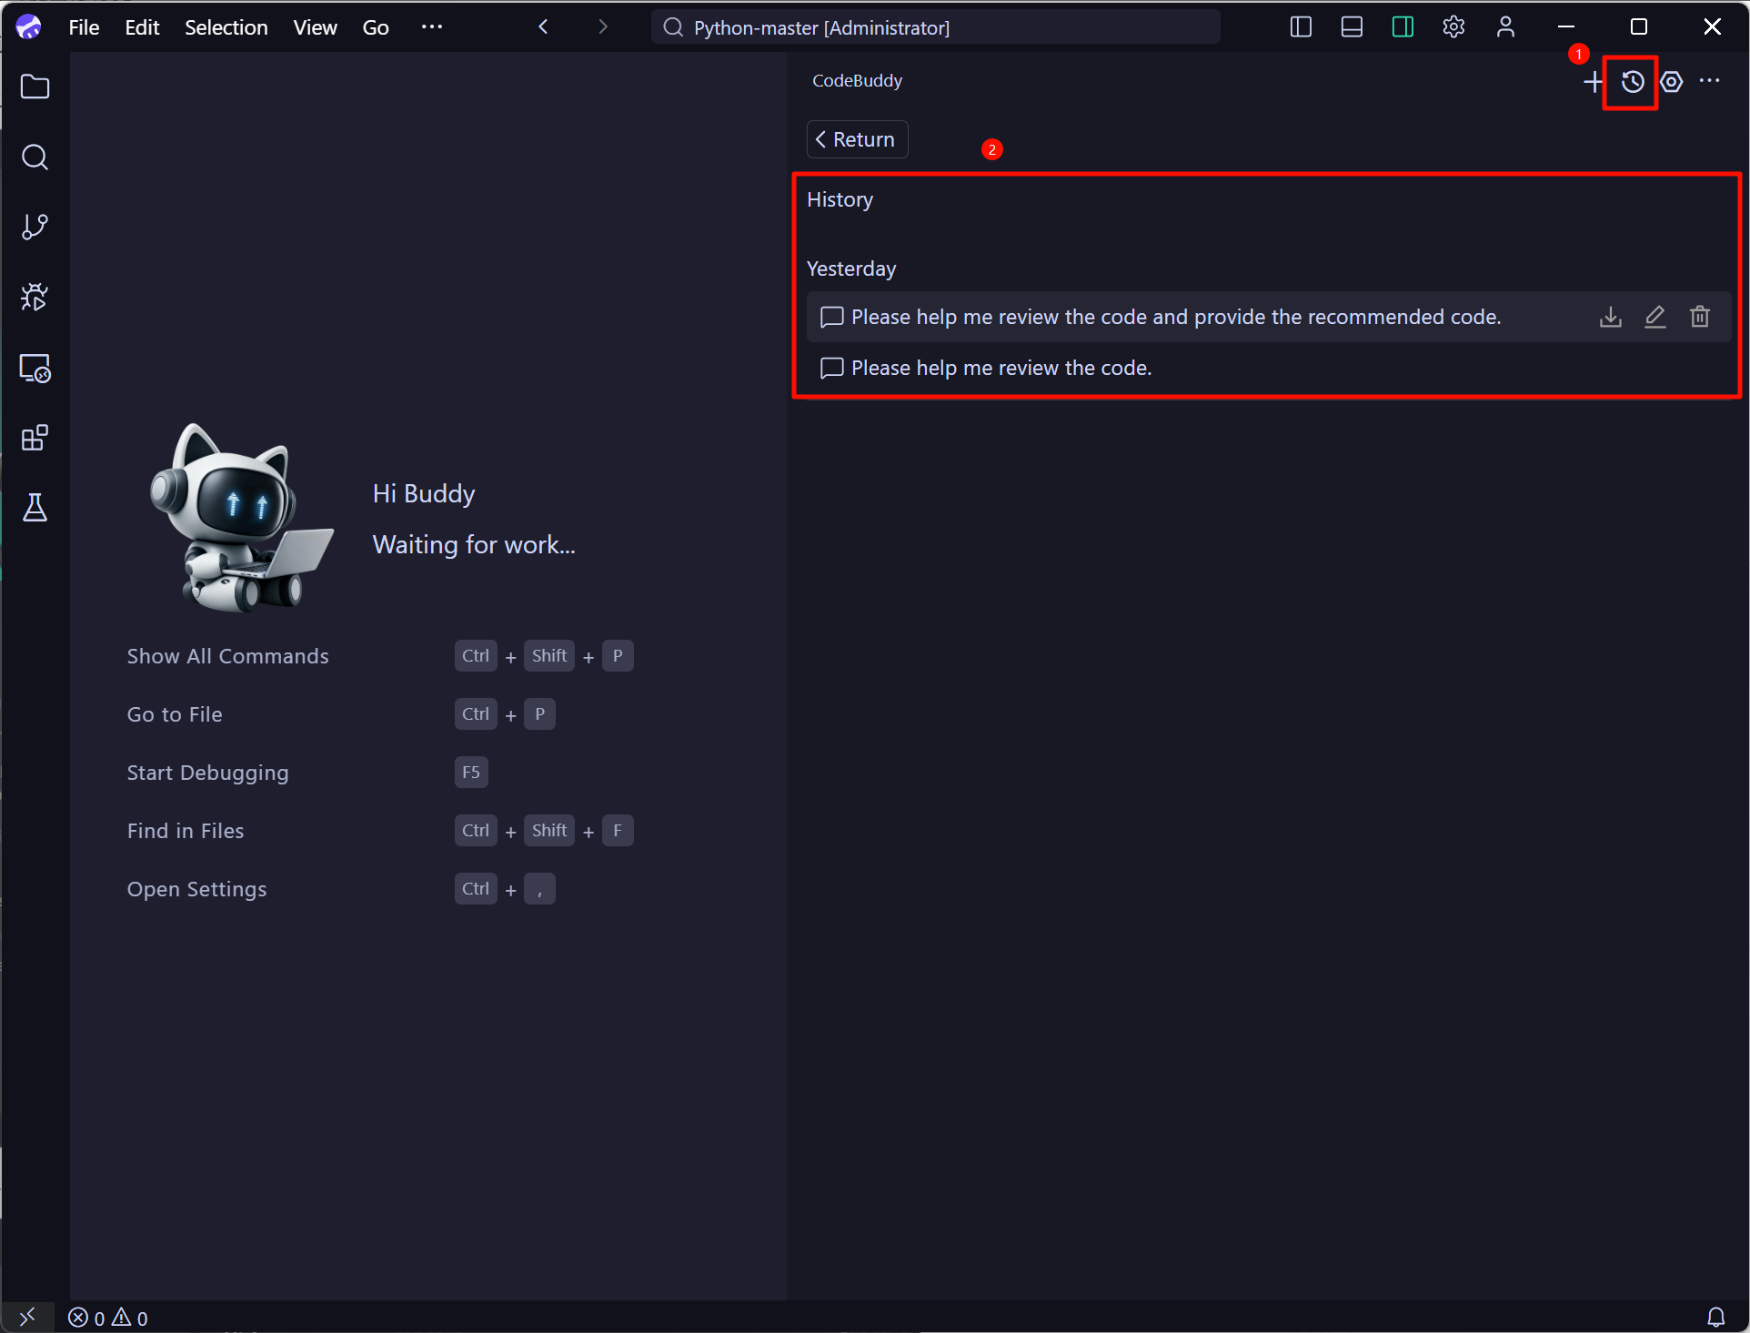Open the Run and Debug panel
Viewport: 1750px width, 1333px height.
[34, 296]
